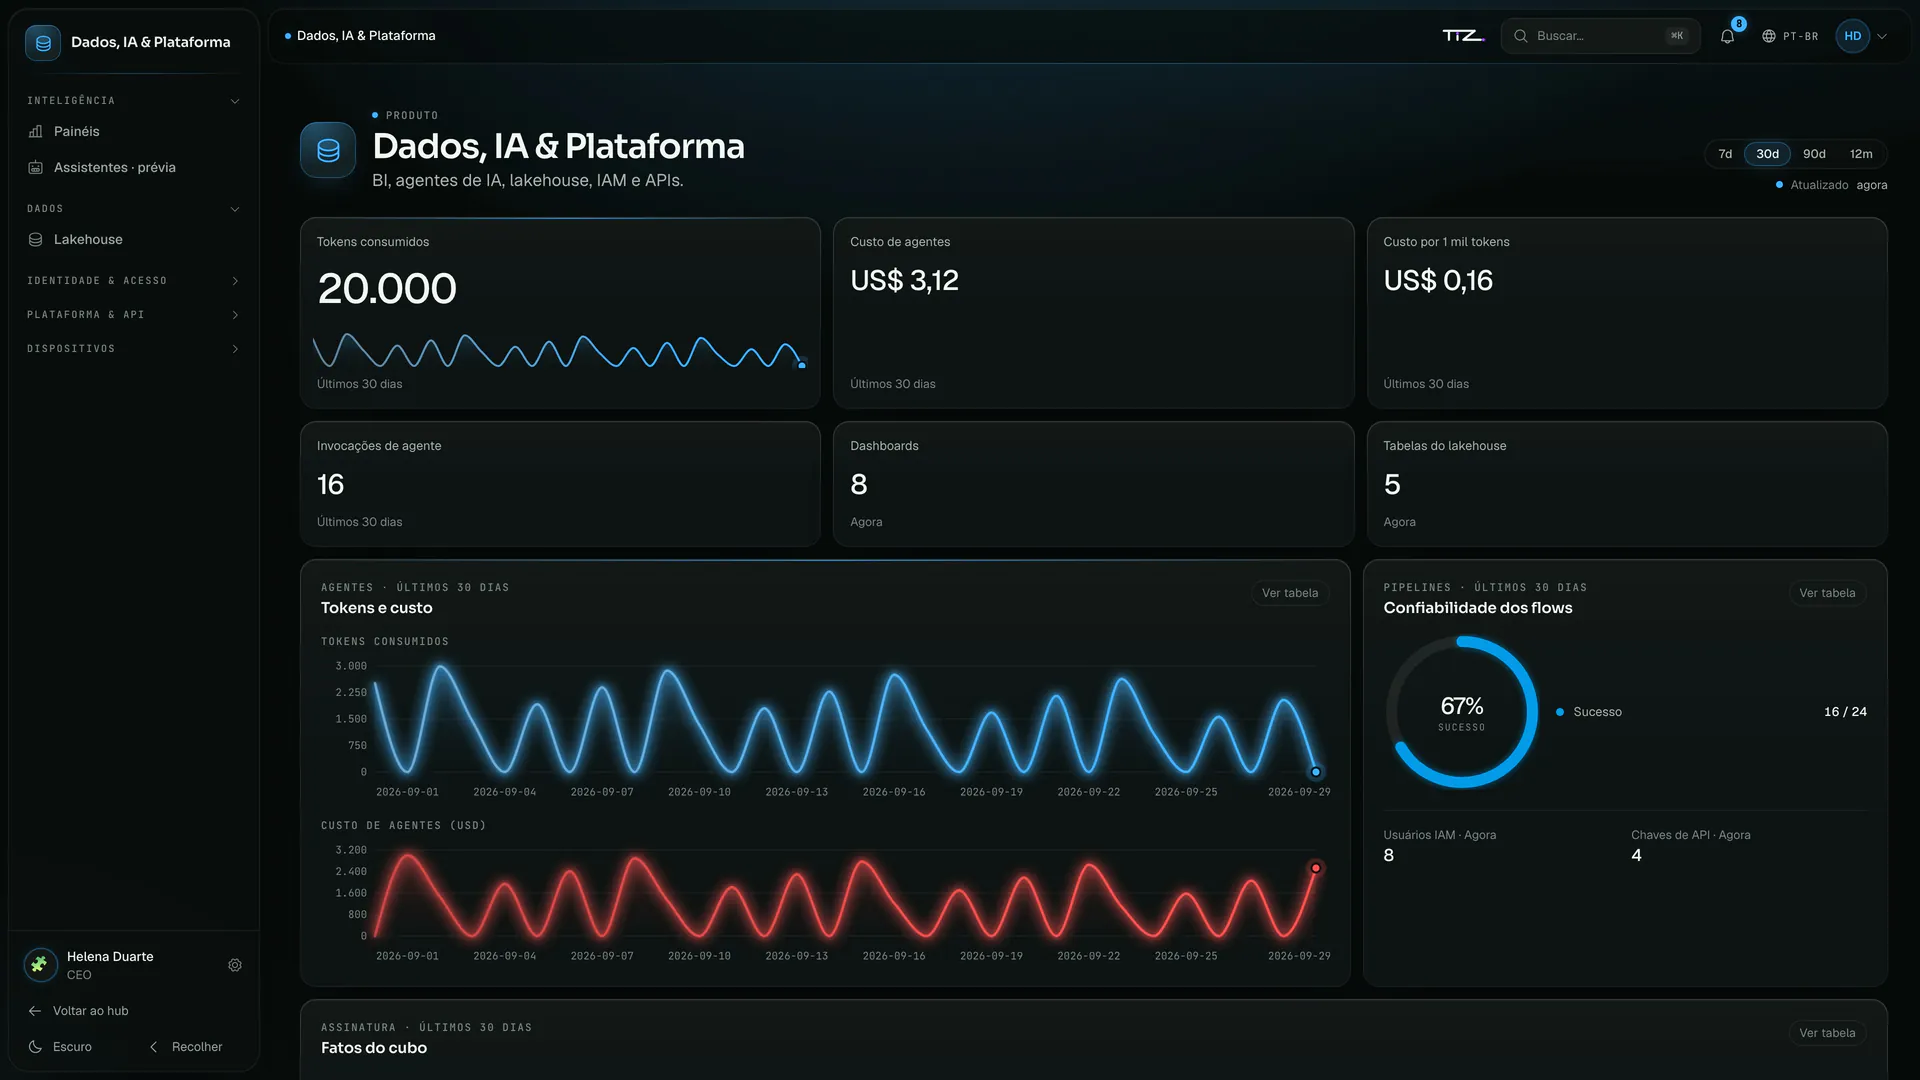The width and height of the screenshot is (1920, 1080).
Task: Click the Chaves de API value 4
Action: [1636, 855]
